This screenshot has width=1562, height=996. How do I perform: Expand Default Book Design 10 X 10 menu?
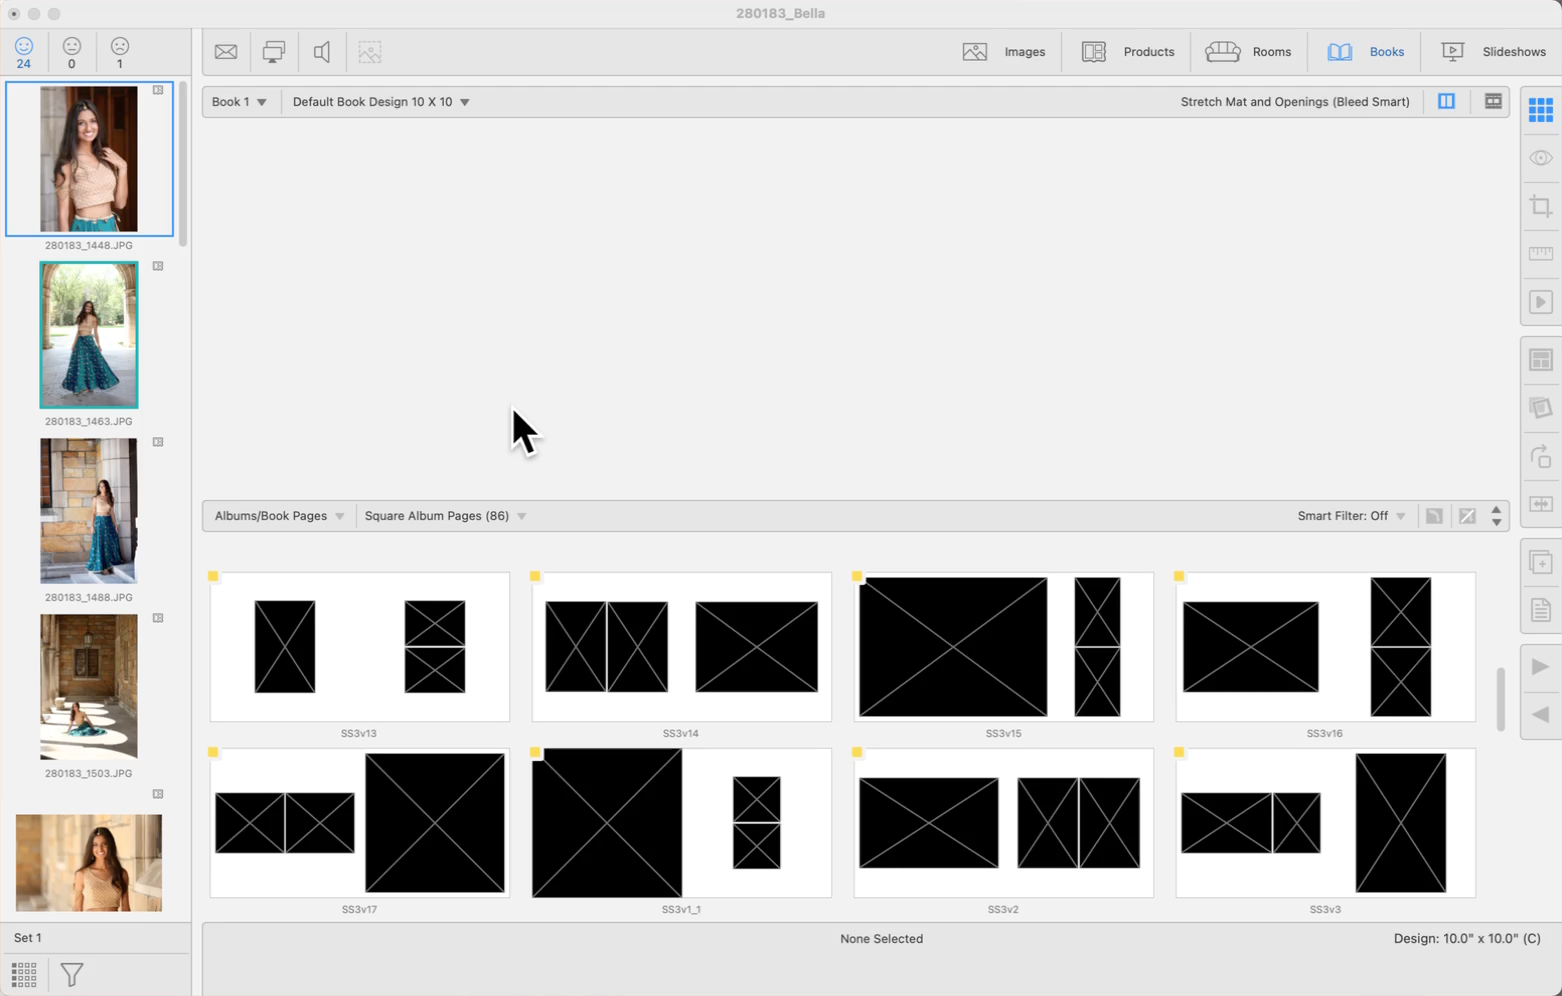[381, 102]
